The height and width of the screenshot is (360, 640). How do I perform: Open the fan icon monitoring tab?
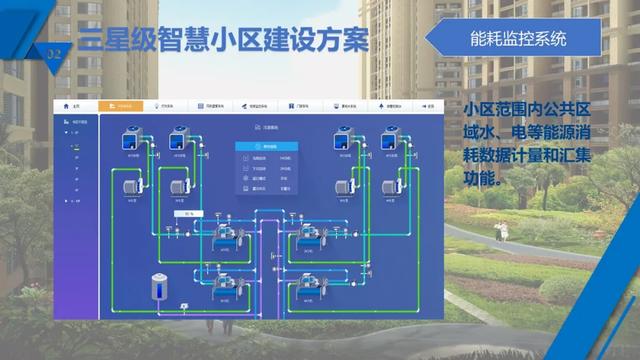pyautogui.click(x=255, y=106)
